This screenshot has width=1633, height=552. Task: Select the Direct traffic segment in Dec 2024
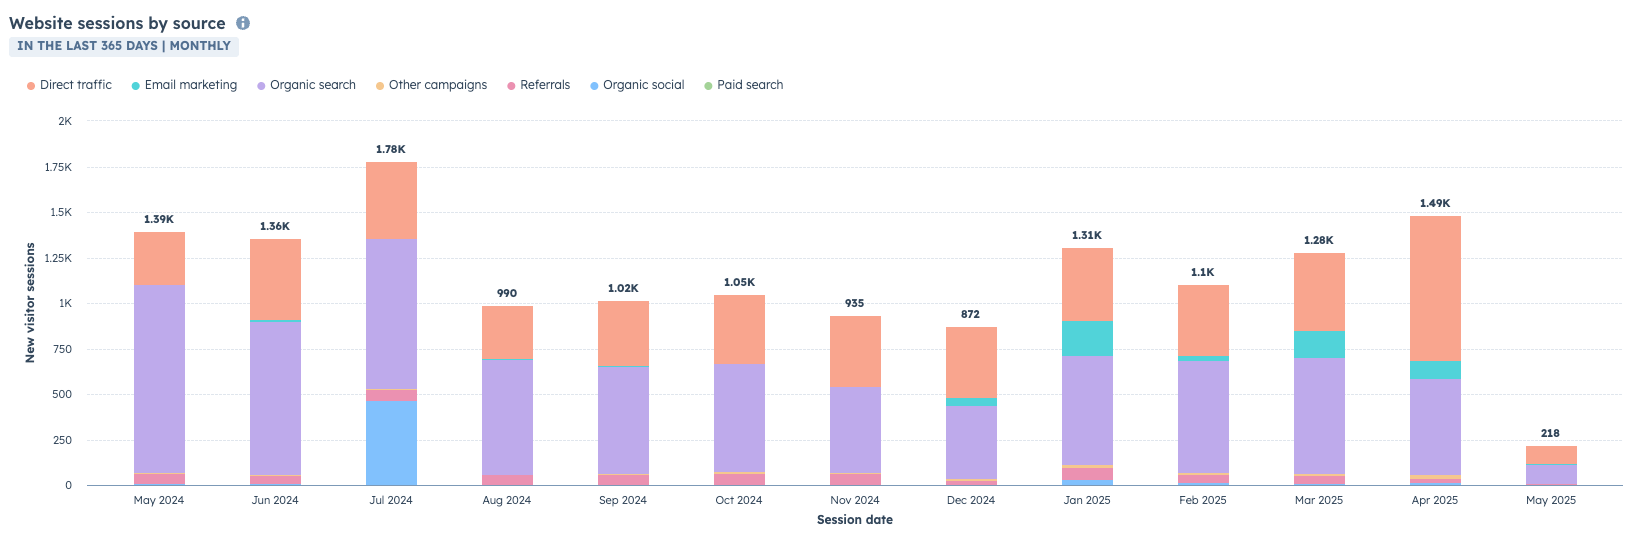(971, 362)
